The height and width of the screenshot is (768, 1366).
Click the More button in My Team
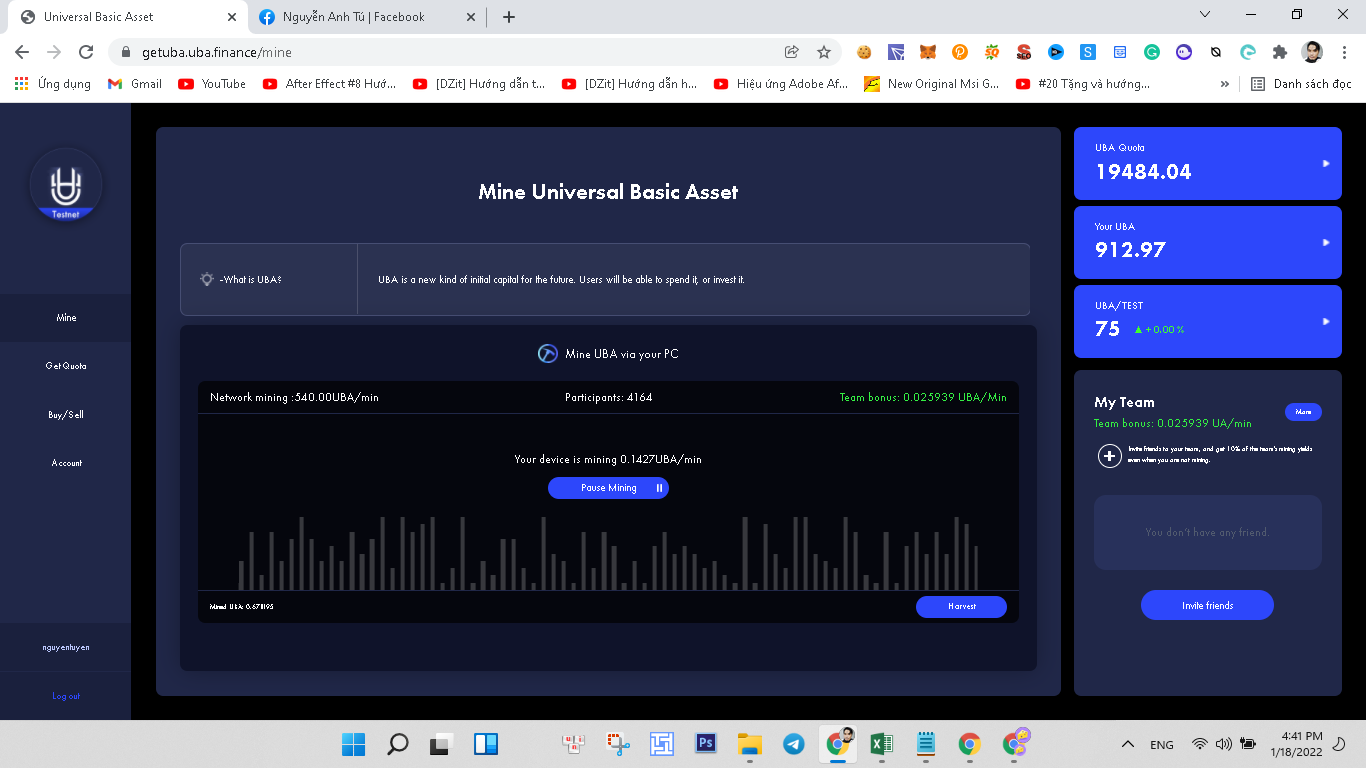[x=1303, y=412]
